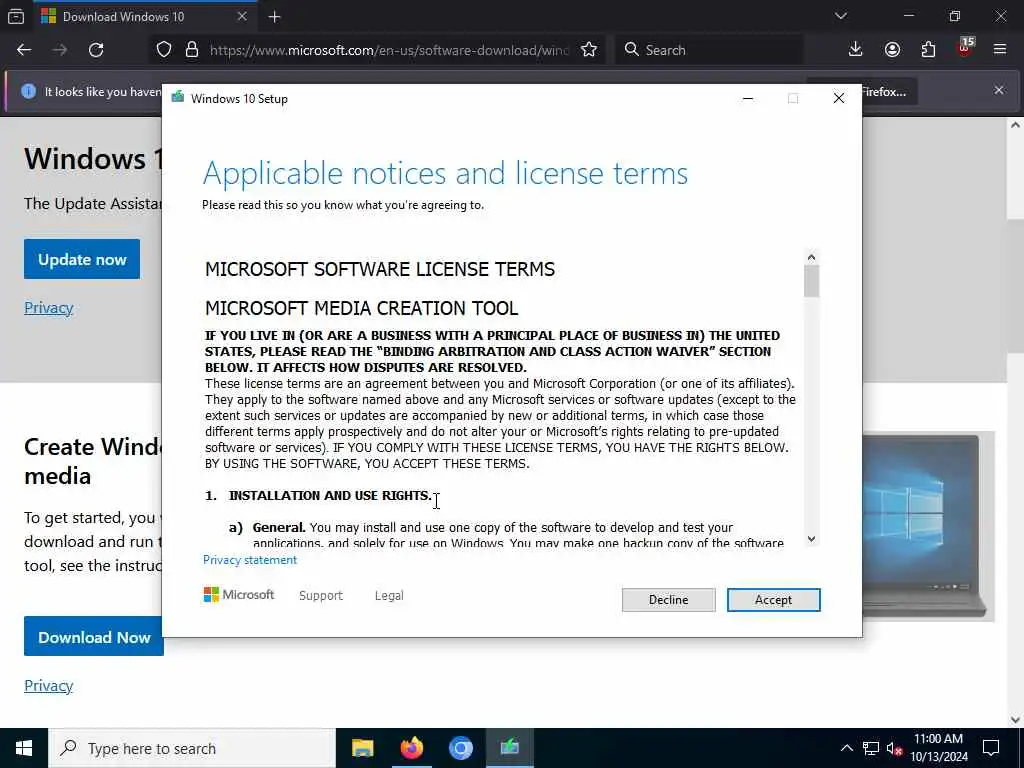Viewport: 1024px width, 768px height.
Task: Open the Action Center notifications icon
Action: click(991, 748)
